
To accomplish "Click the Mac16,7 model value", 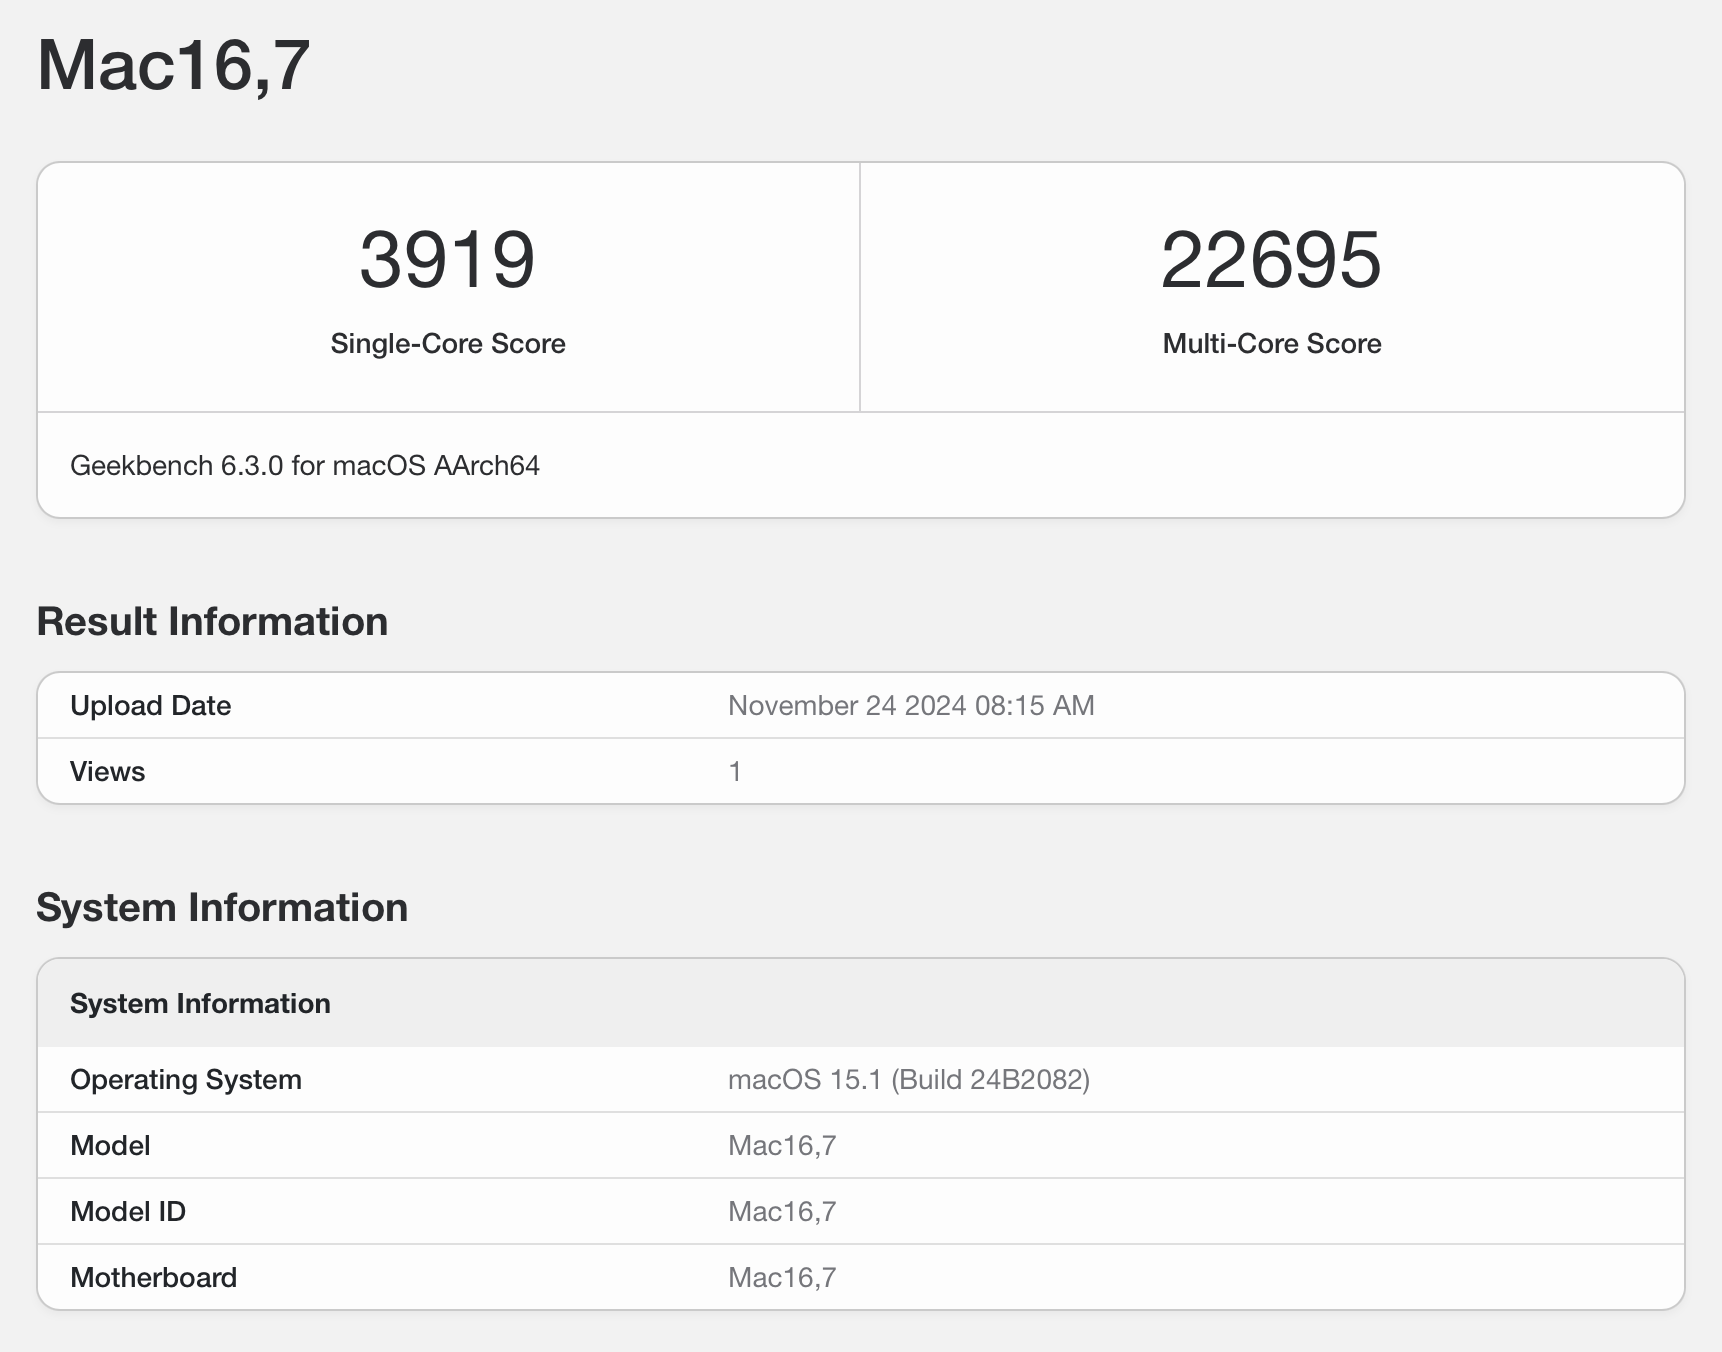I will pyautogui.click(x=783, y=1145).
